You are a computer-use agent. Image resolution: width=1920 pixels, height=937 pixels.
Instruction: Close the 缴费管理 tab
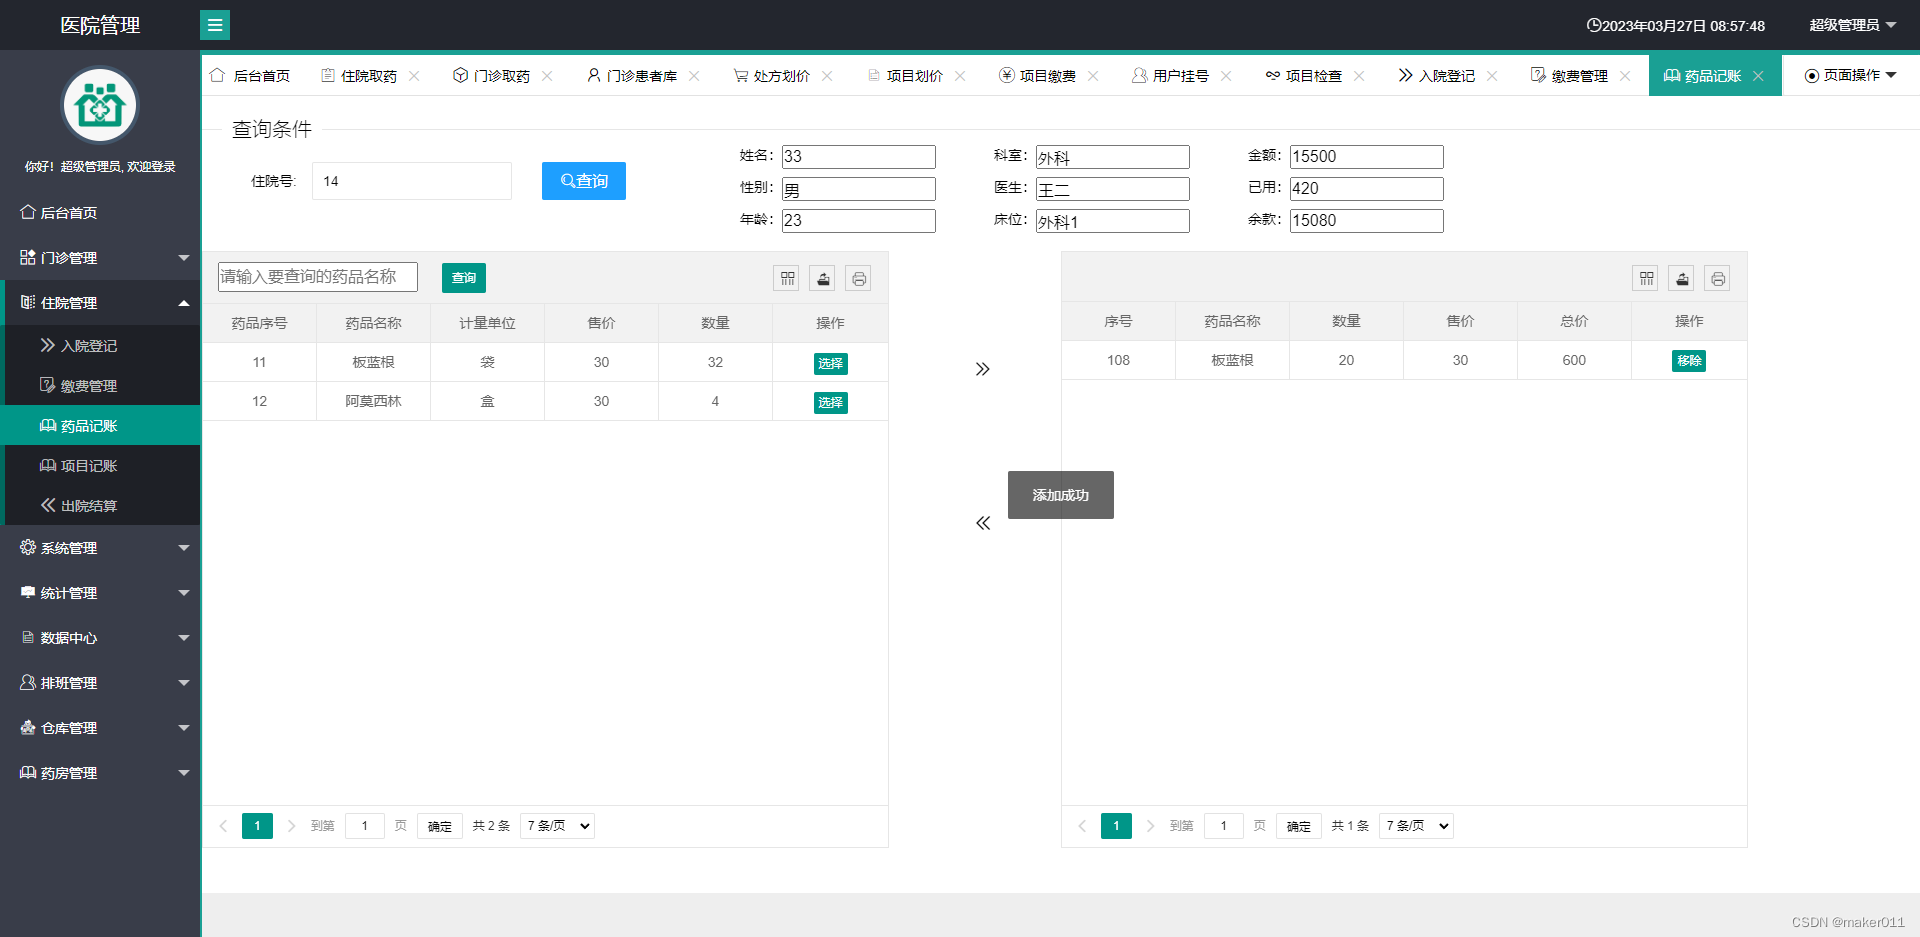pos(1625,76)
